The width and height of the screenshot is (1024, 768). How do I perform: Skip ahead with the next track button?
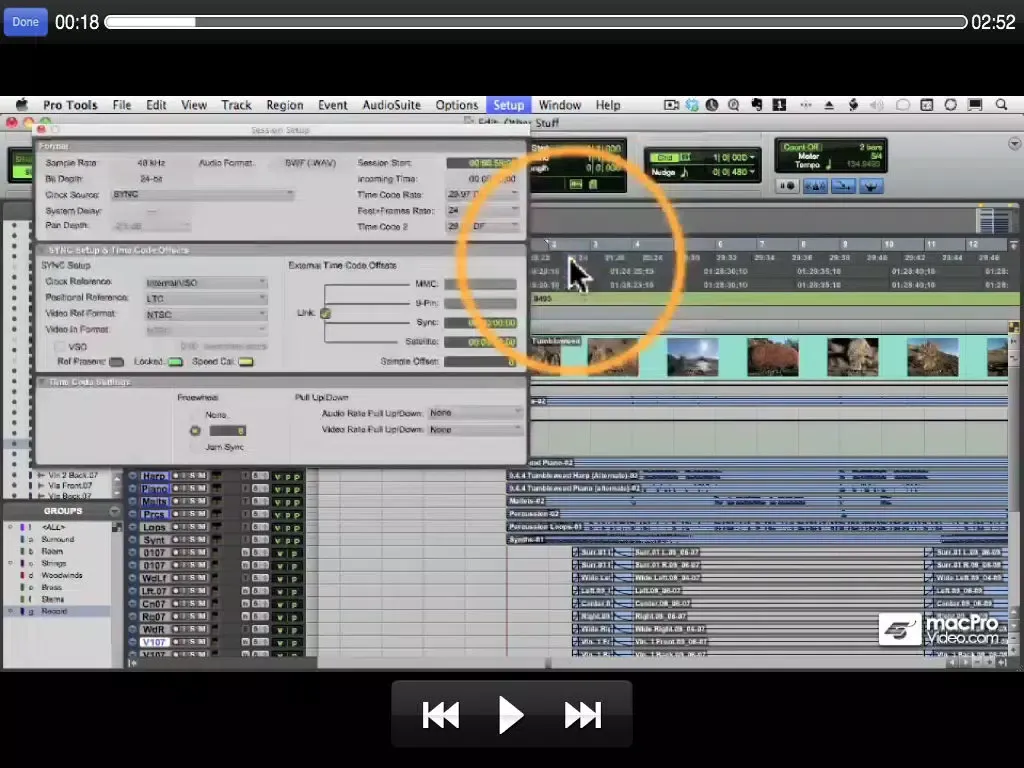tap(583, 714)
